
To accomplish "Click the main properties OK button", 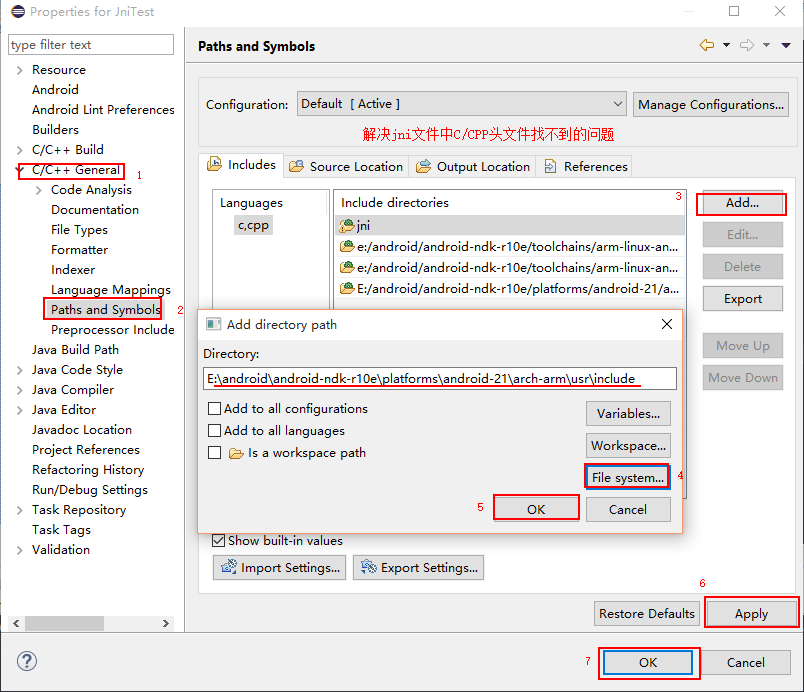I will (648, 662).
